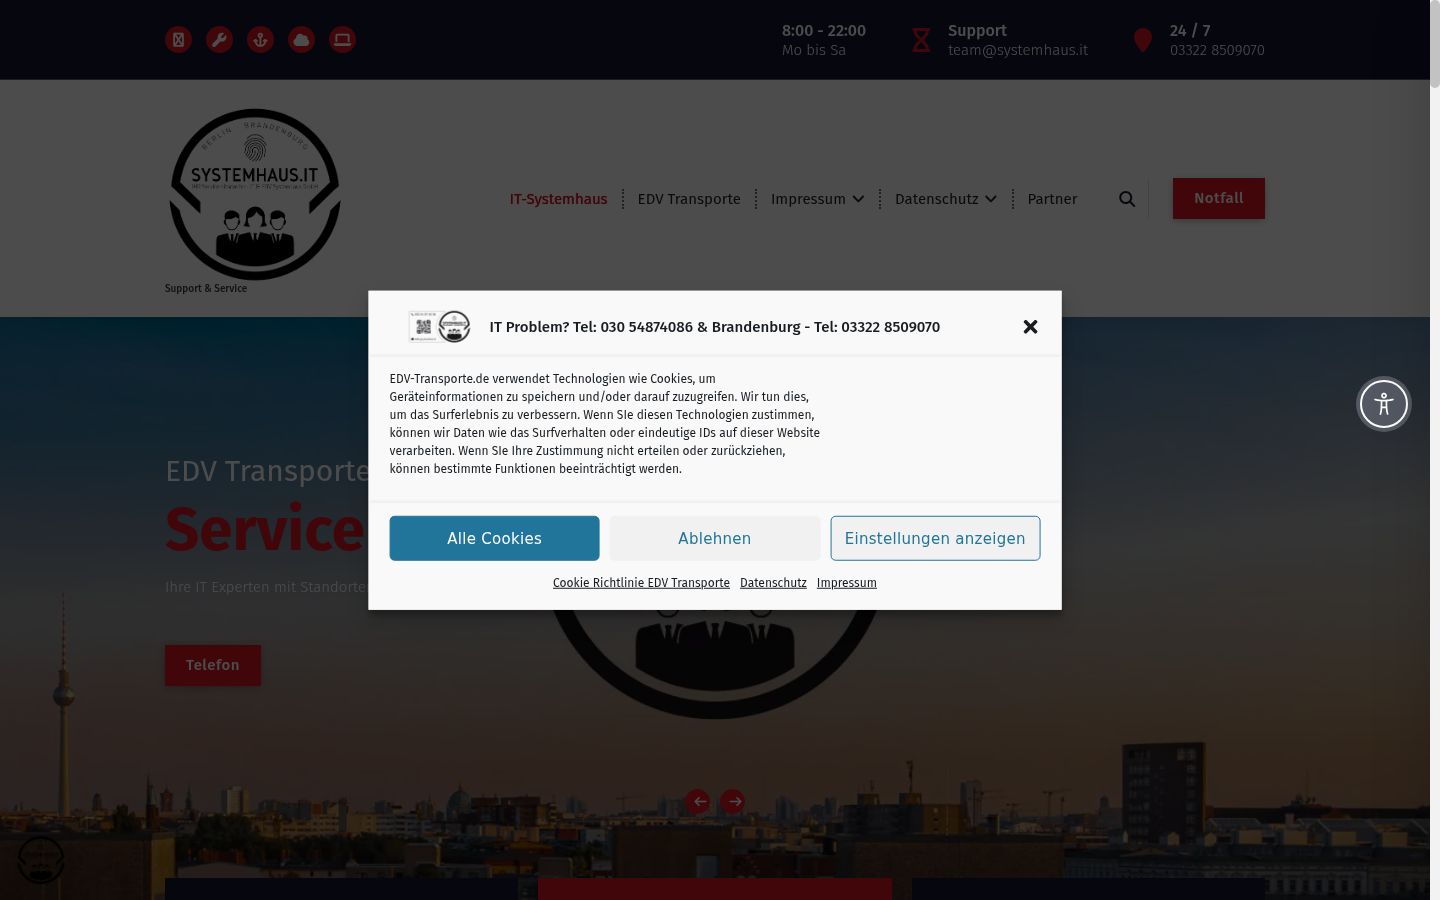Click the red Telefon button

(213, 665)
